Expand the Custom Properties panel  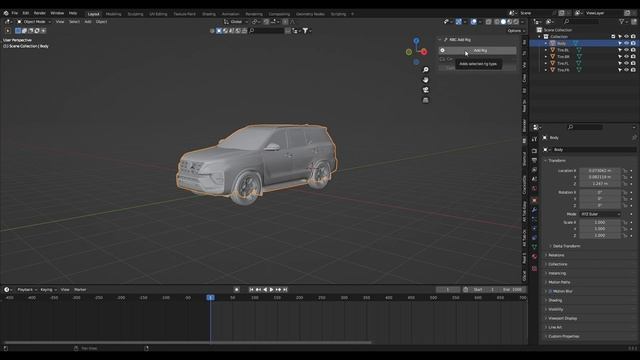coord(563,336)
